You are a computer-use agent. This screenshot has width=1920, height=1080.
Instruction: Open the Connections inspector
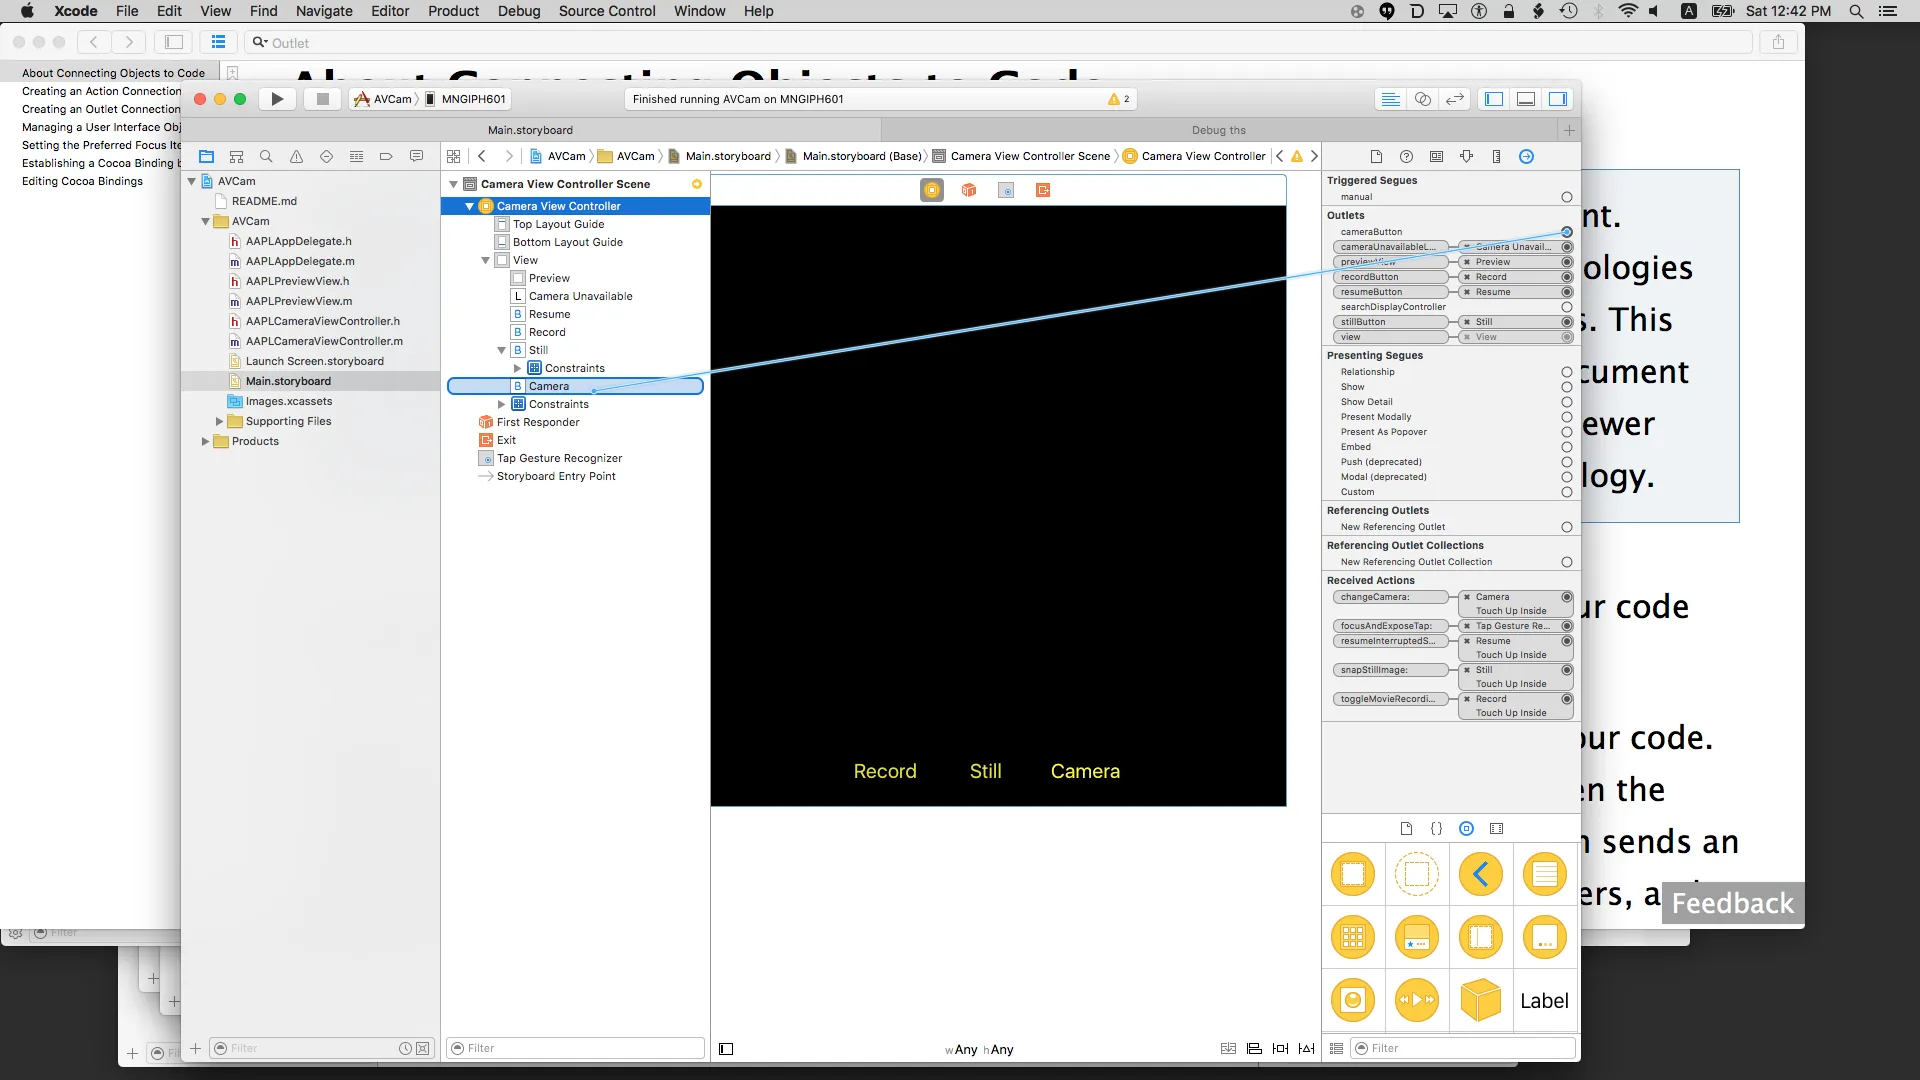pyautogui.click(x=1526, y=156)
